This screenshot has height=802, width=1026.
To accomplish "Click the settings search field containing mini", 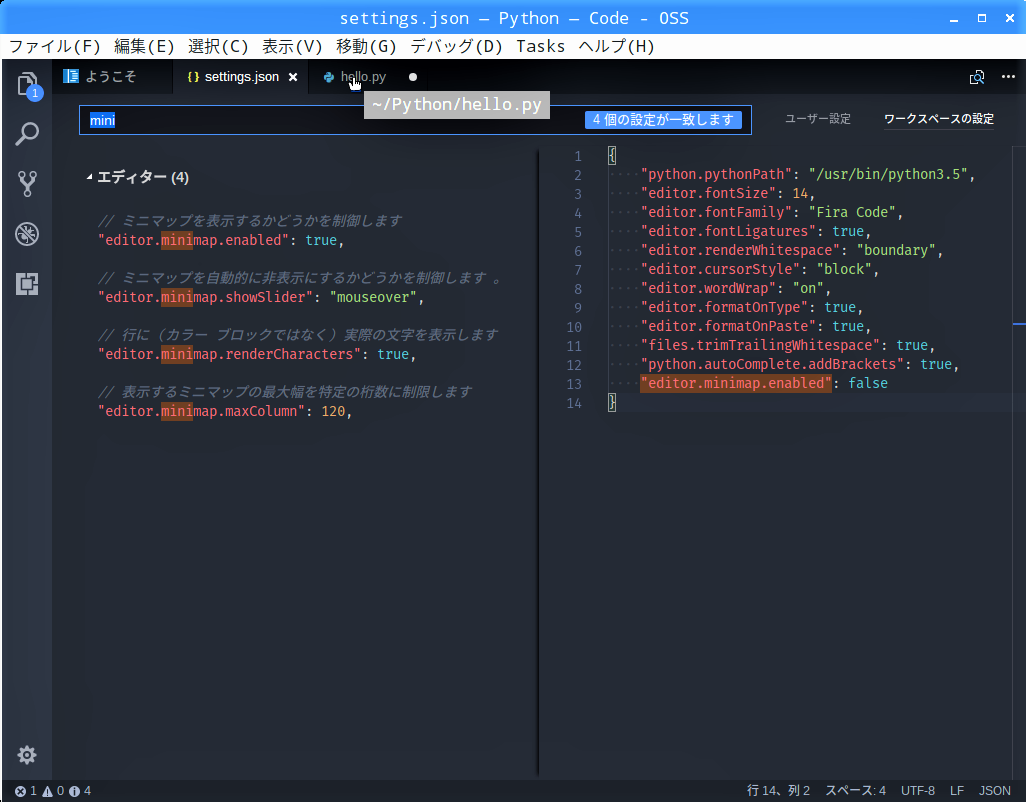I will click(415, 120).
